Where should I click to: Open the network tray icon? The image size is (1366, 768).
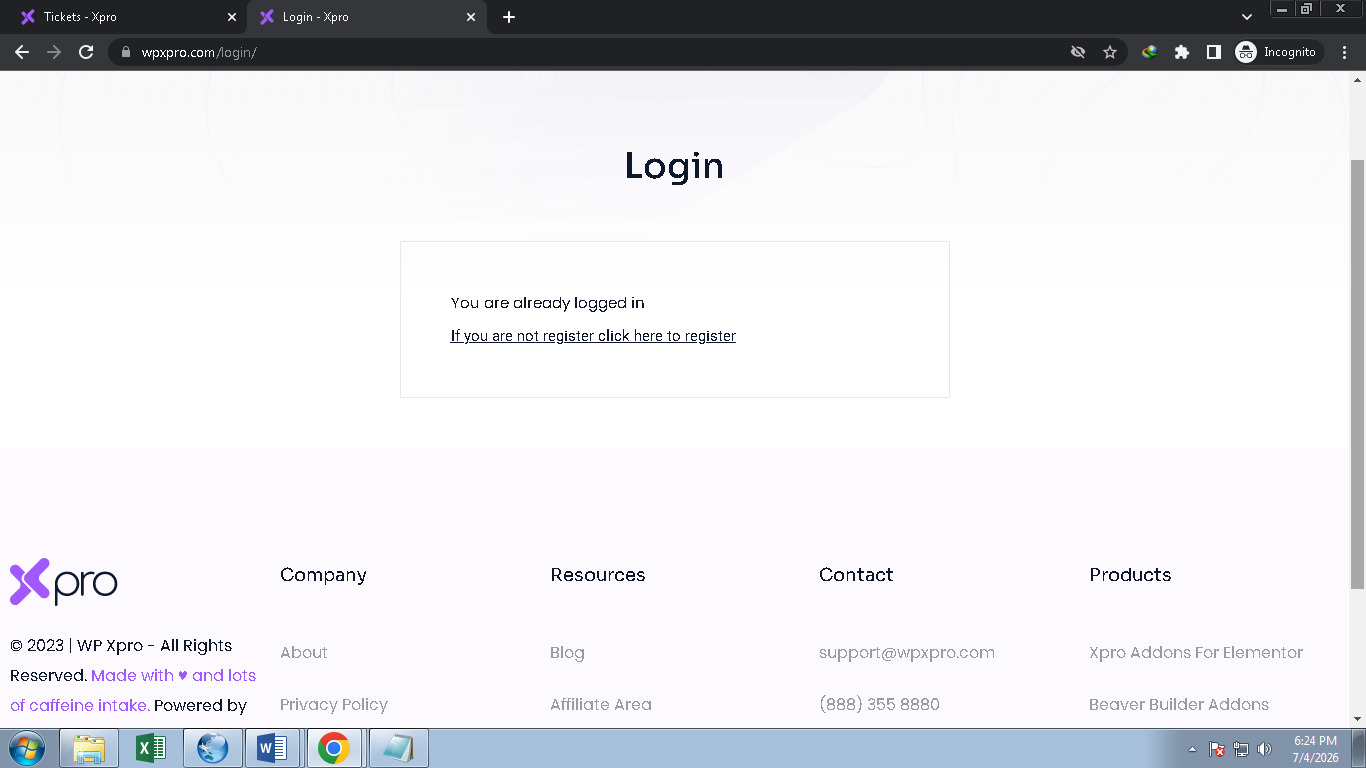[x=1241, y=749]
